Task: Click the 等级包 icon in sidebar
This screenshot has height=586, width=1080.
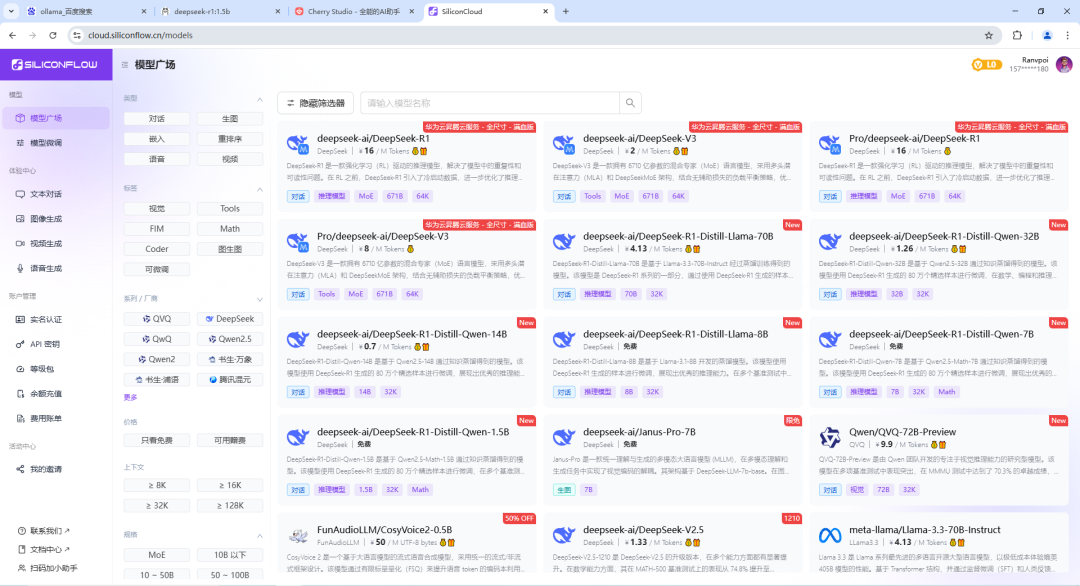Action: [20, 369]
